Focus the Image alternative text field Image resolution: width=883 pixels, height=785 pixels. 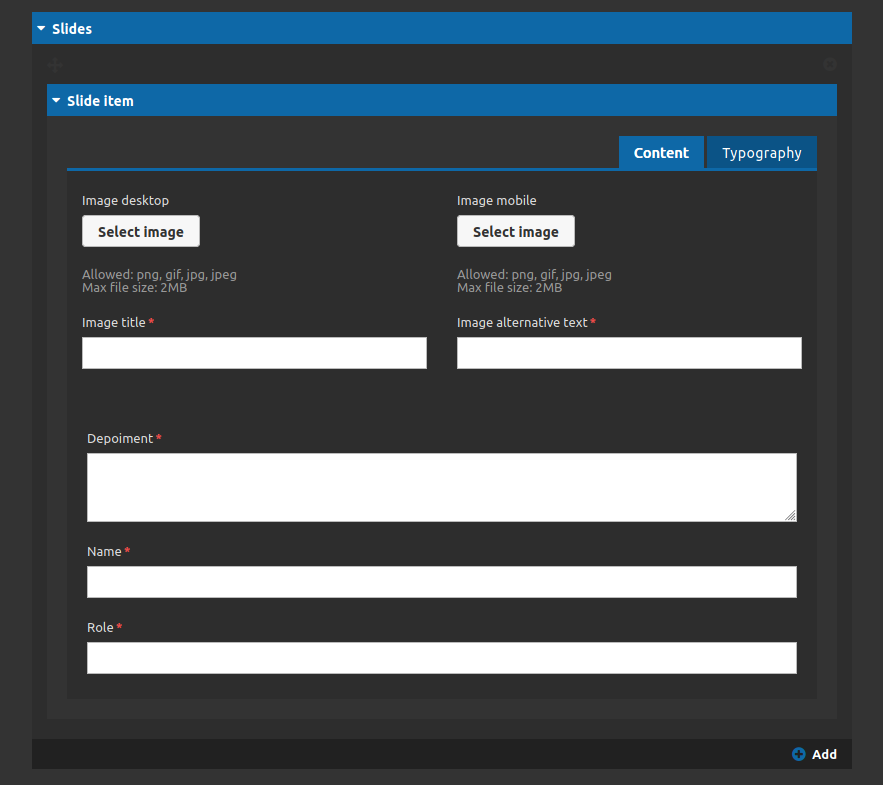pos(629,353)
